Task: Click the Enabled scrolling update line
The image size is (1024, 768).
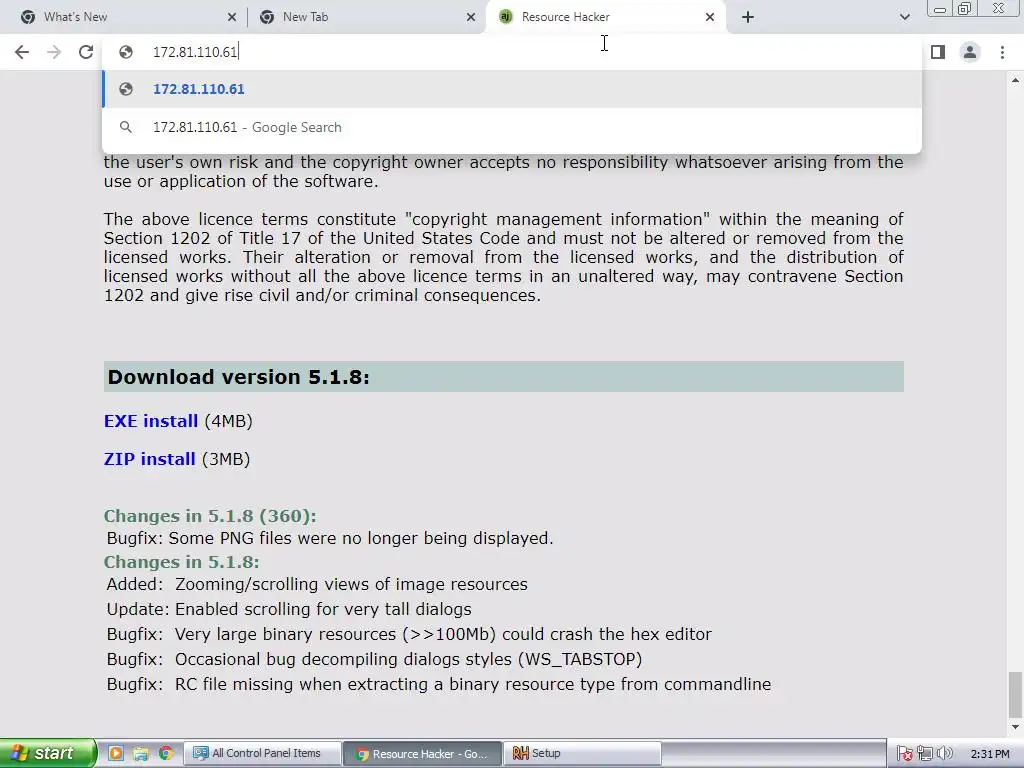Action: tap(289, 609)
